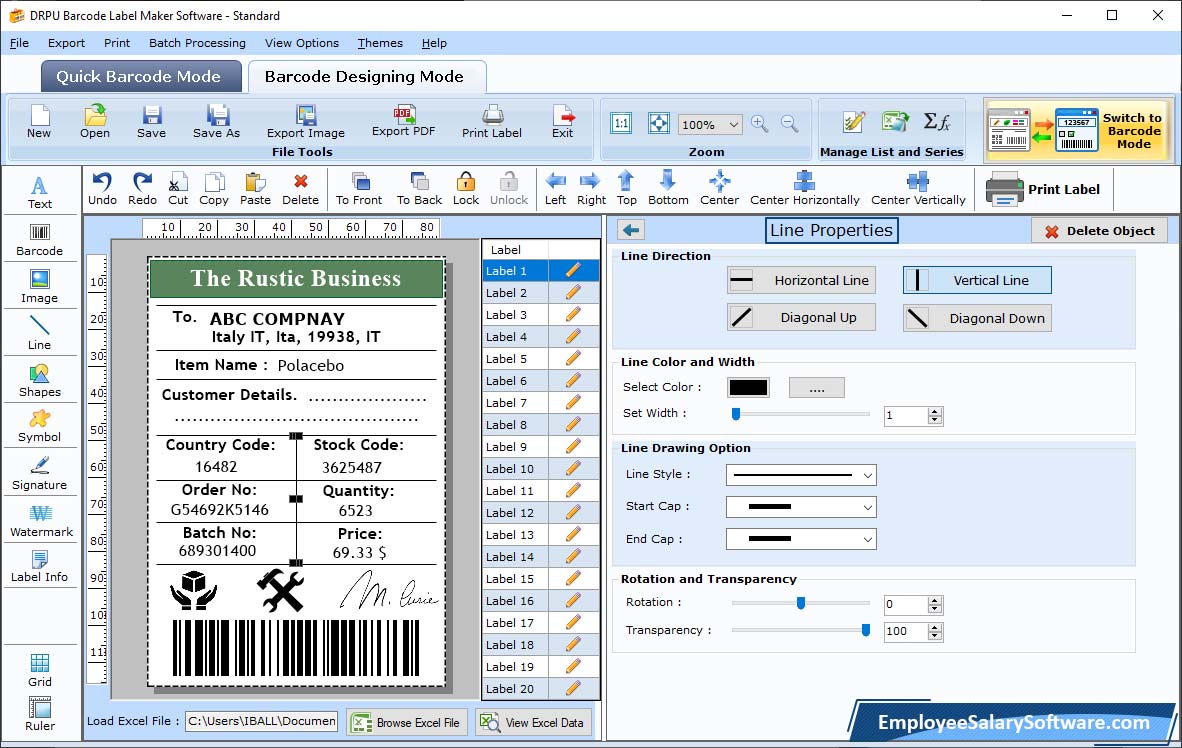Align object Left
1182x748 pixels.
coord(556,189)
